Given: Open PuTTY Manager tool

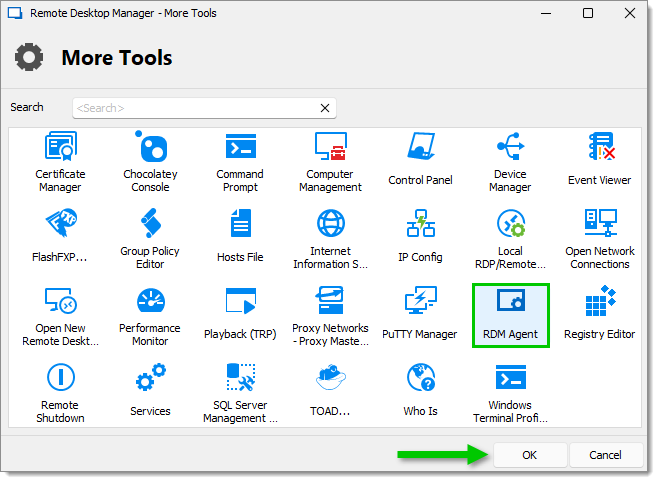Looking at the screenshot, I should coord(420,315).
